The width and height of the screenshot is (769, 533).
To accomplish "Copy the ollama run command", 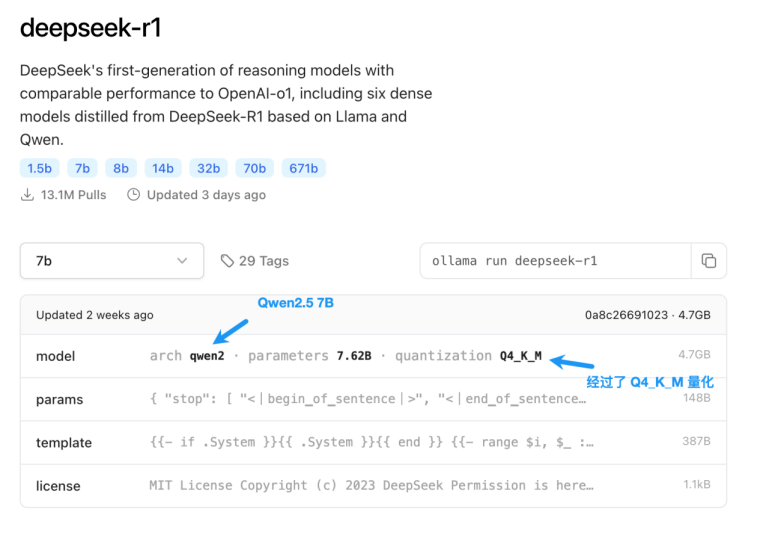I will click(708, 261).
